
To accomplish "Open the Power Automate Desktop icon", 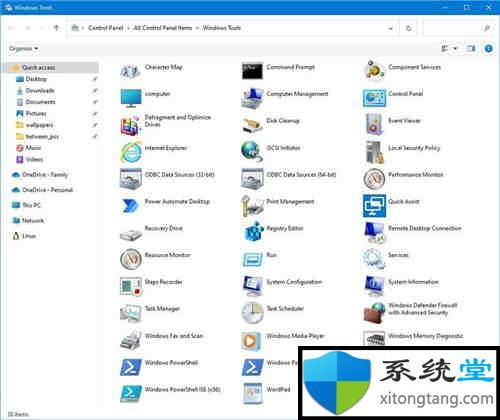I will (x=130, y=206).
